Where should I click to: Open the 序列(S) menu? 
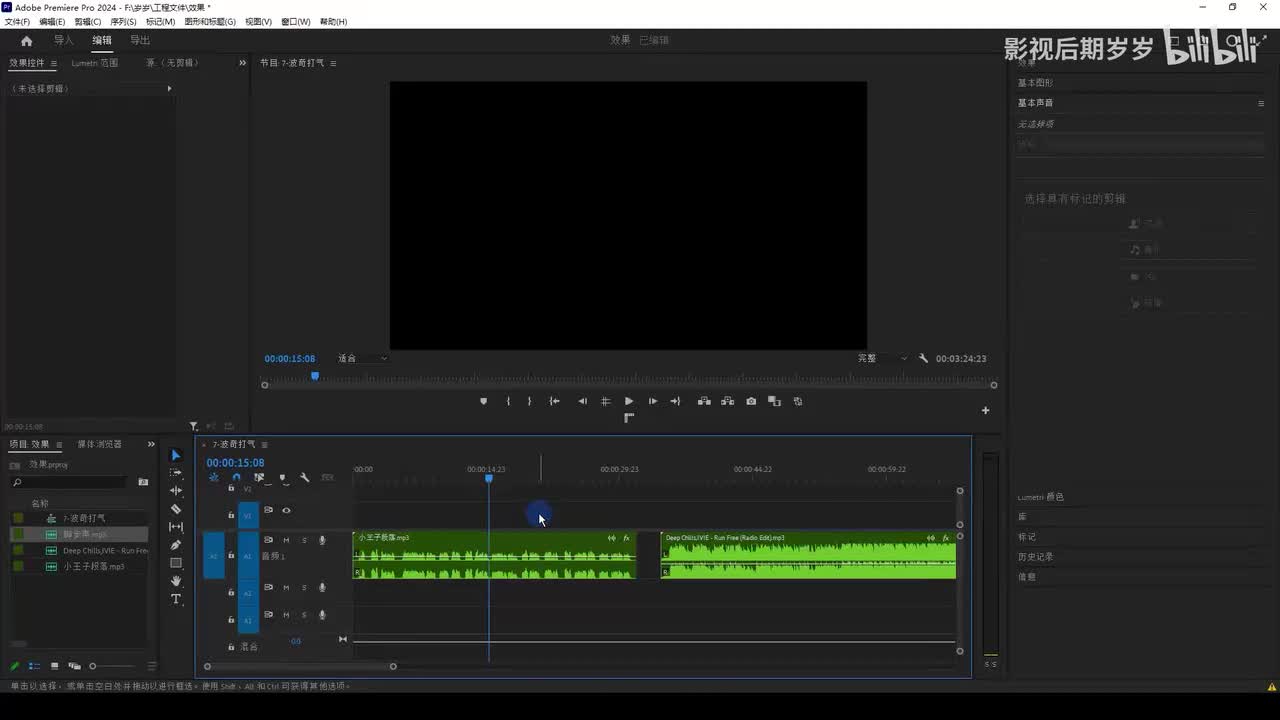[123, 21]
